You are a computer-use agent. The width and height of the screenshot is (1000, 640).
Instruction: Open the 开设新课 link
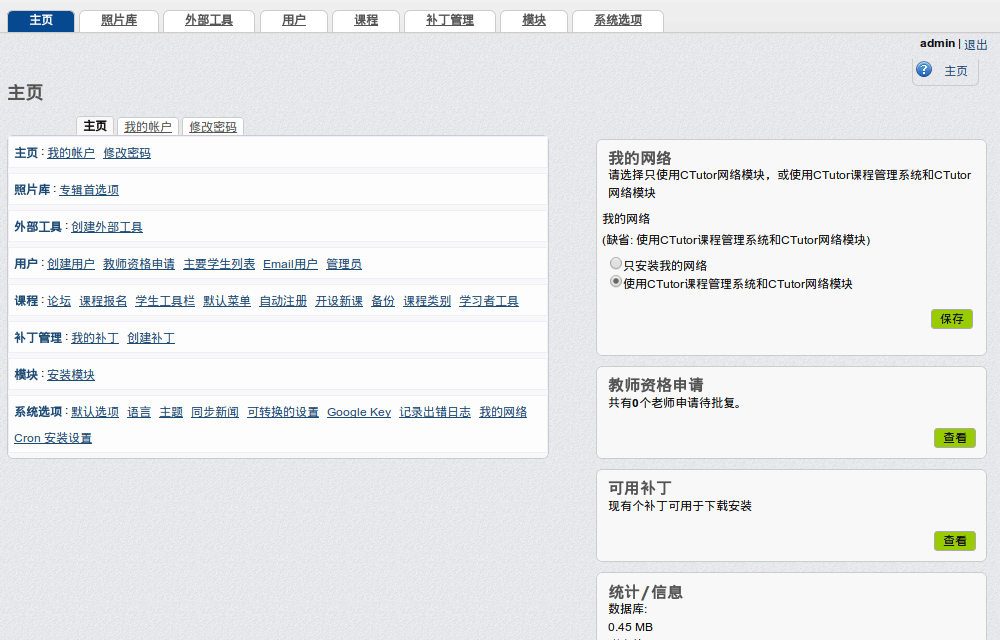tap(338, 300)
